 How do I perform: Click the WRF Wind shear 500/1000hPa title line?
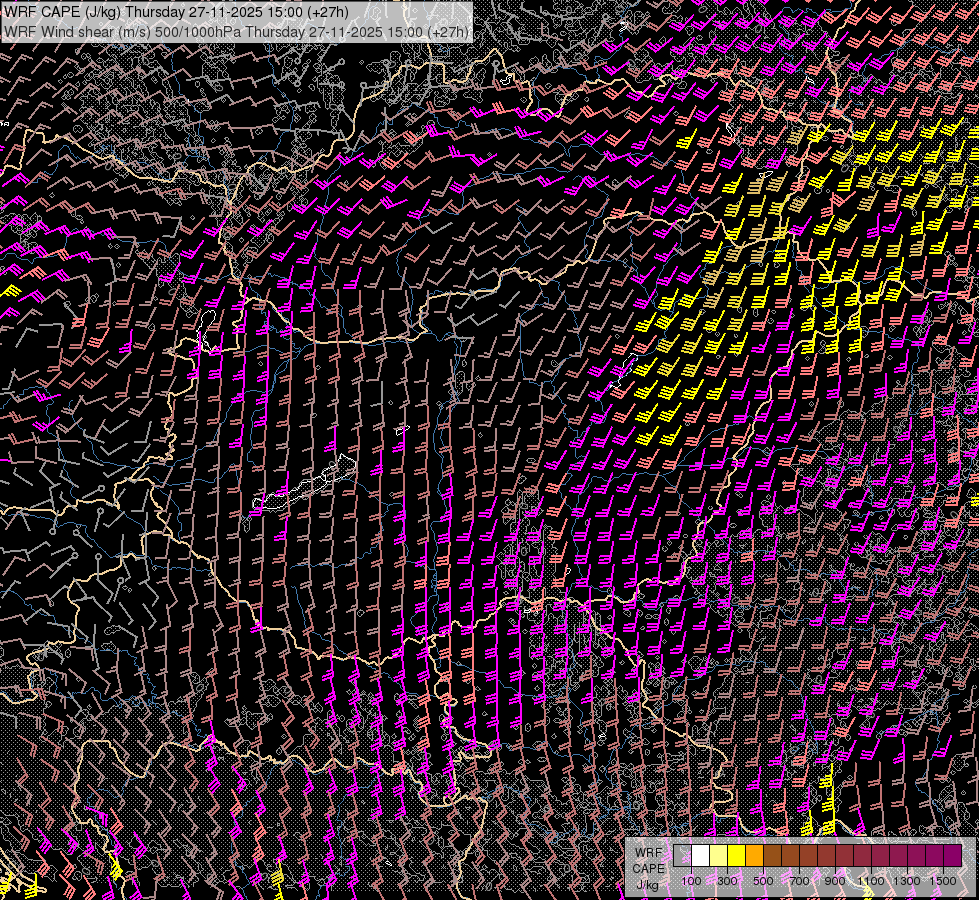pyautogui.click(x=237, y=31)
